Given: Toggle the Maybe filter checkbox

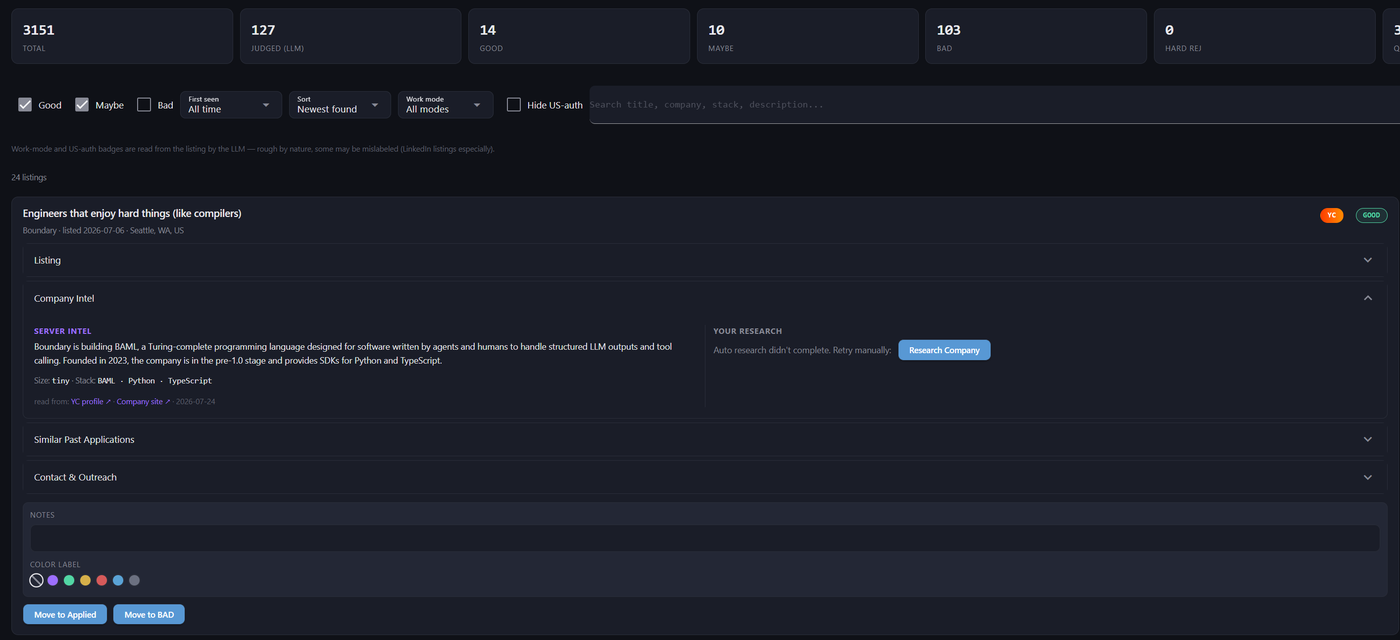Looking at the screenshot, I should pyautogui.click(x=82, y=105).
